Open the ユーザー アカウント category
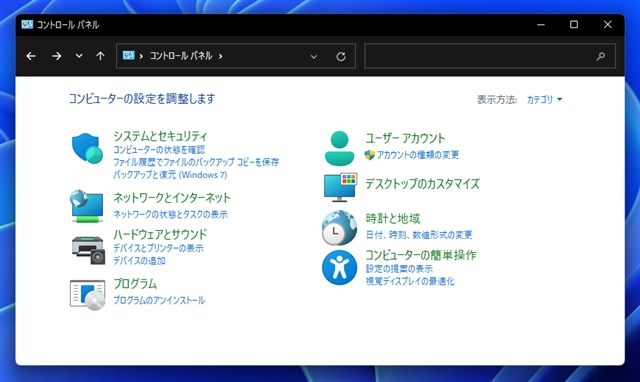Viewport: 640px width, 382px height. tap(405, 138)
